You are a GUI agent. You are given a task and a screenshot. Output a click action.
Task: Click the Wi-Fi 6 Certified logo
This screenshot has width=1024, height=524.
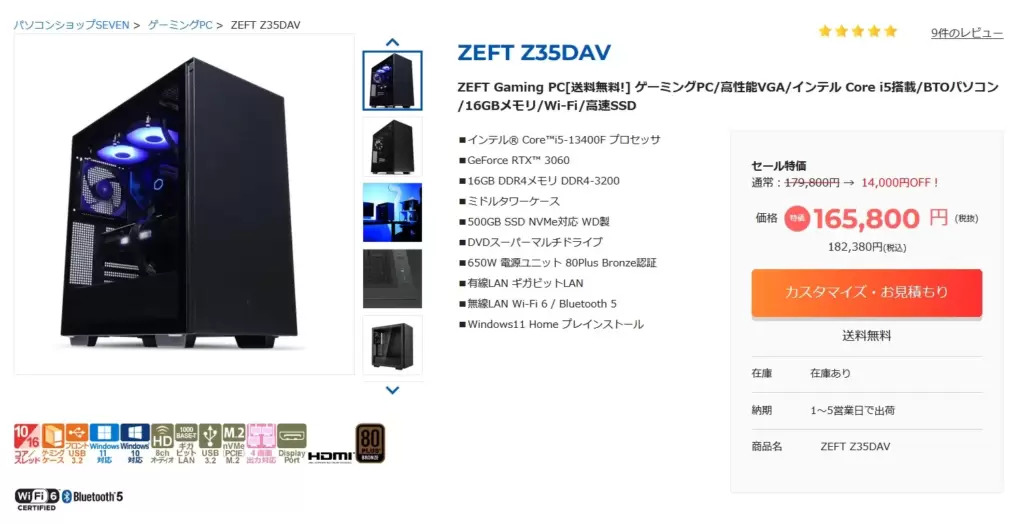coord(37,499)
